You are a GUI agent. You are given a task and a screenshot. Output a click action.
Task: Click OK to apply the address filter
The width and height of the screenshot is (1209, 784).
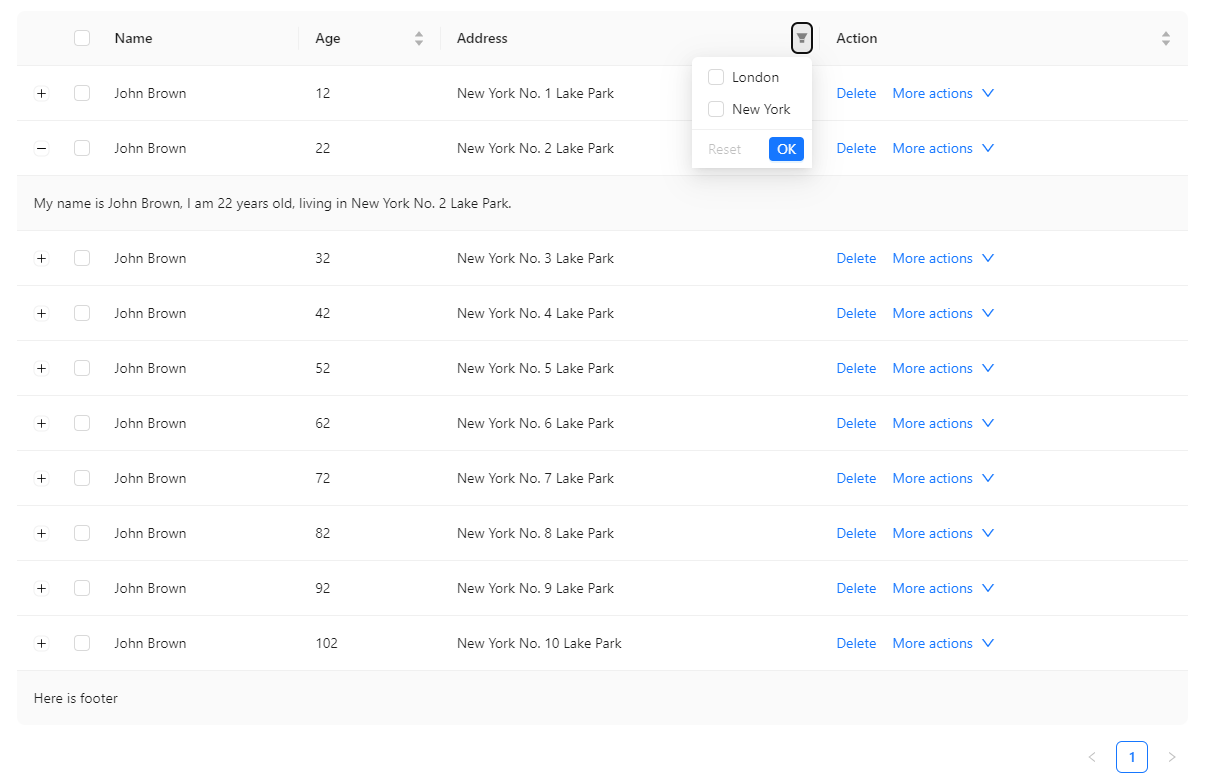click(x=786, y=148)
